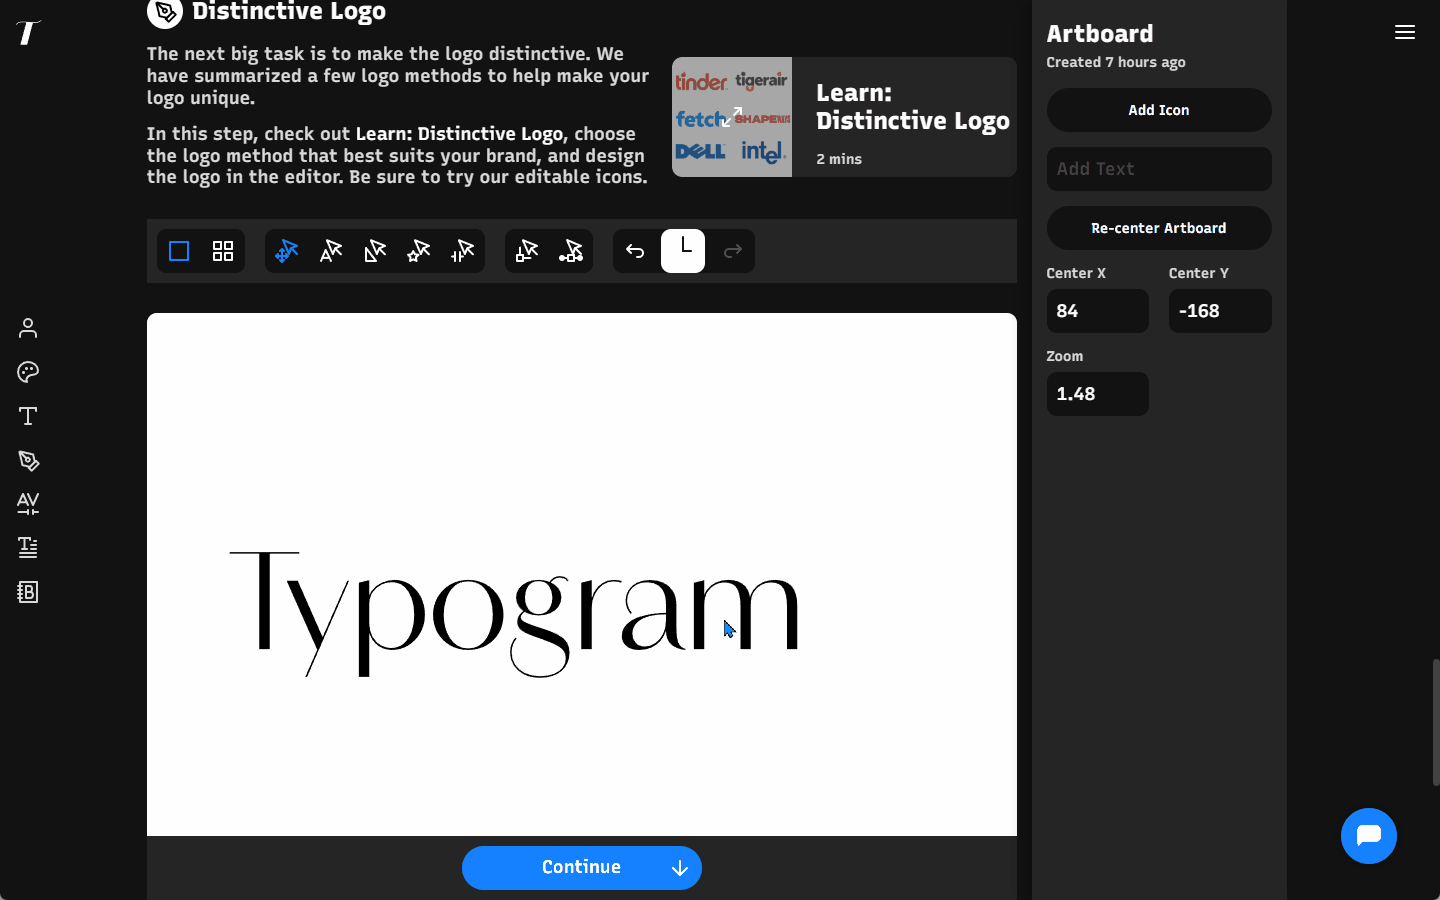Click the Continue down arrow

coord(680,868)
